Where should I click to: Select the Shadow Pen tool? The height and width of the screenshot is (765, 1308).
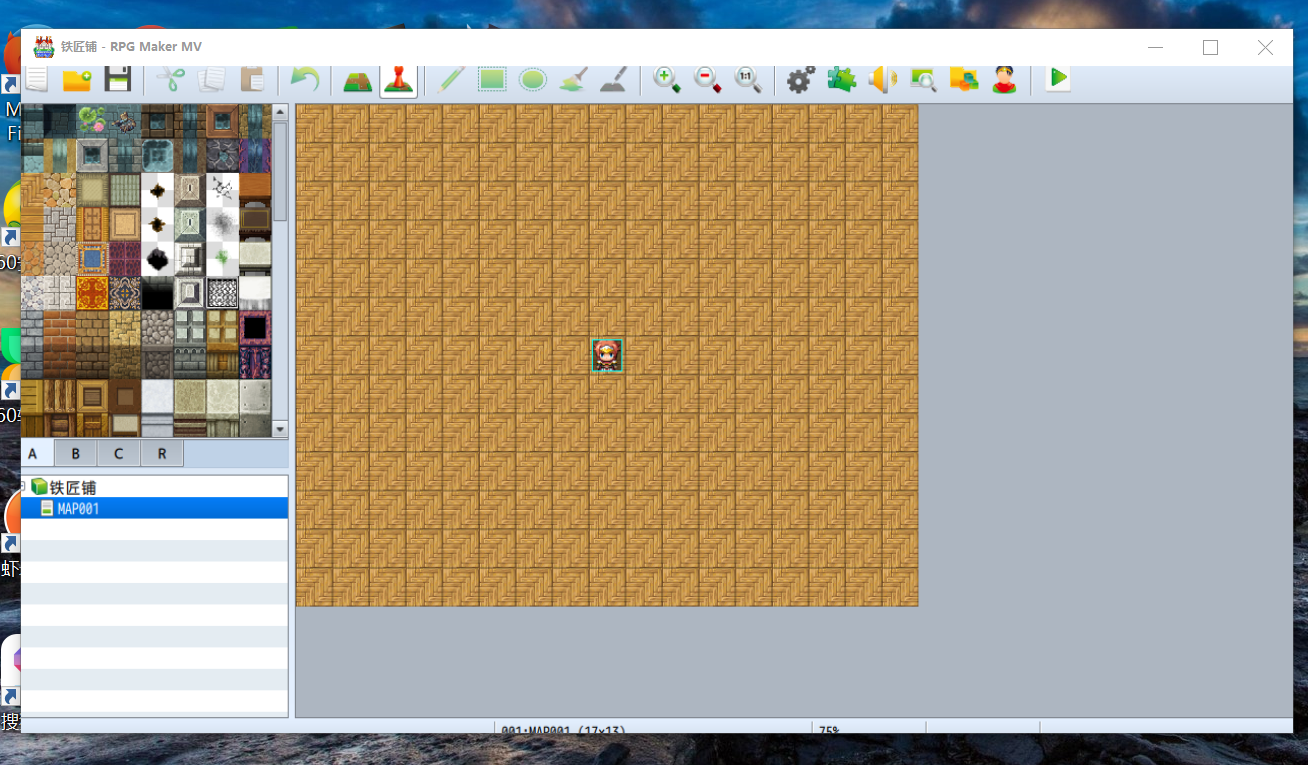click(x=614, y=79)
